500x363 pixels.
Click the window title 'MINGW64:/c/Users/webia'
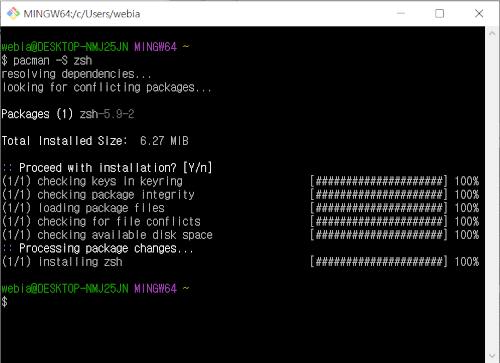tap(82, 14)
